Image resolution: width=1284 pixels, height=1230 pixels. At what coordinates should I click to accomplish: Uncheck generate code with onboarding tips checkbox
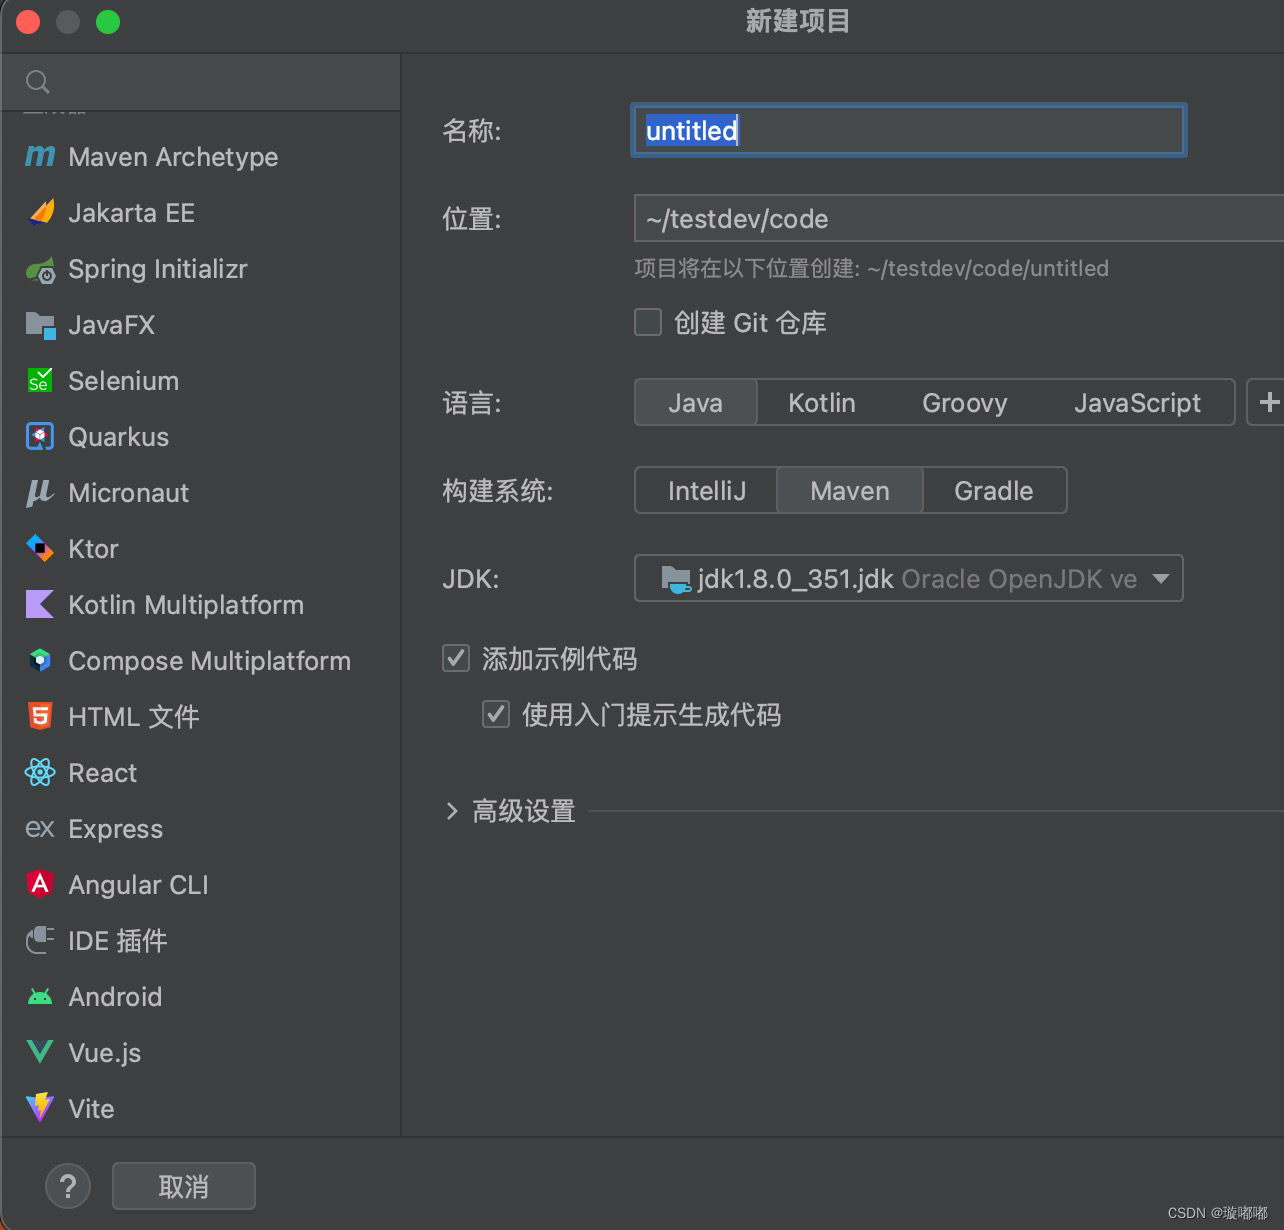(496, 714)
